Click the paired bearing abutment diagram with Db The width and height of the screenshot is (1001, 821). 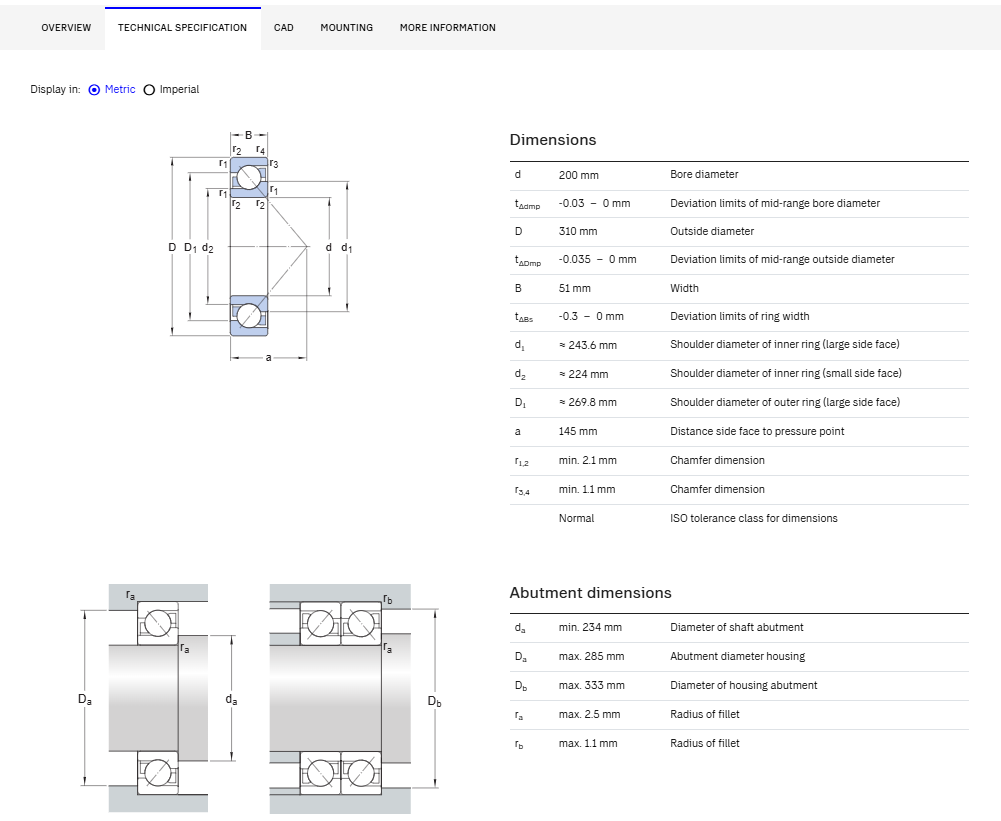pyautogui.click(x=354, y=698)
